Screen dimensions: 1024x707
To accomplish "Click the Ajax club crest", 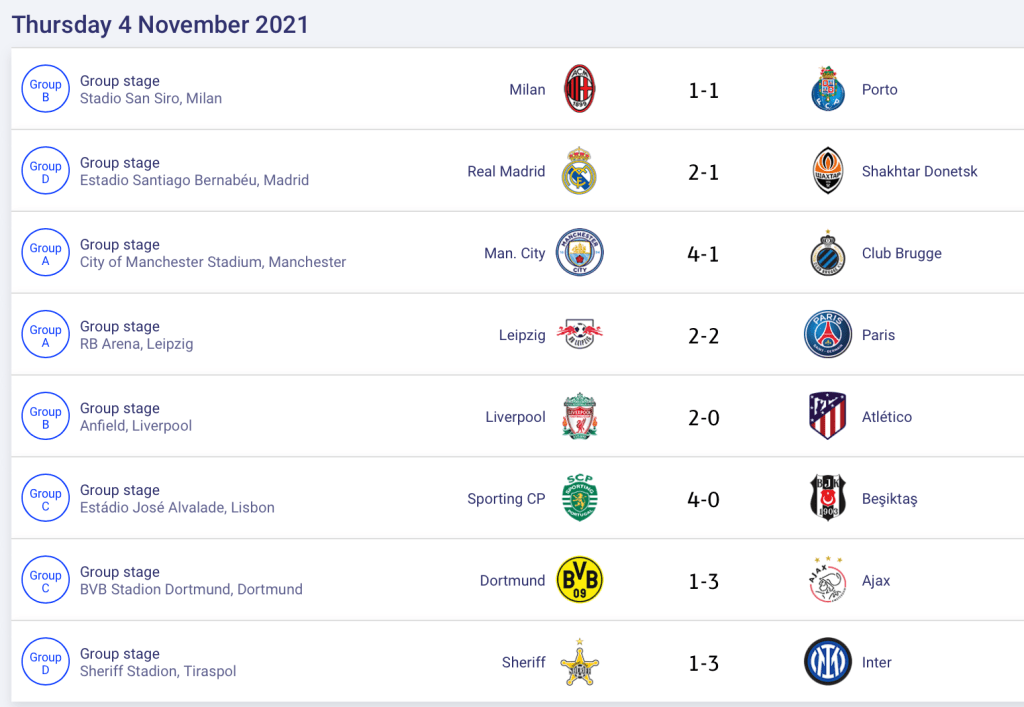I will [x=828, y=581].
